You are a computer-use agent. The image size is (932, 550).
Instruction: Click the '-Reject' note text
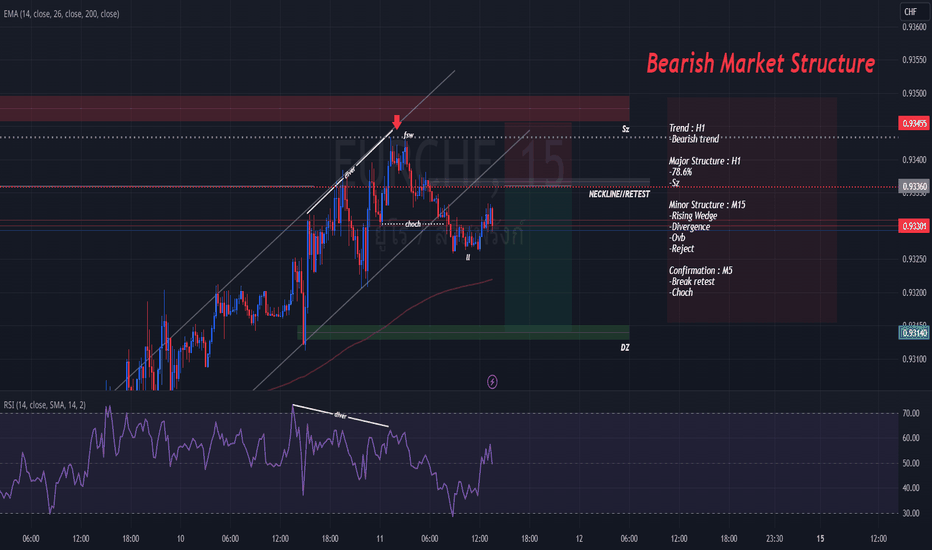[681, 249]
